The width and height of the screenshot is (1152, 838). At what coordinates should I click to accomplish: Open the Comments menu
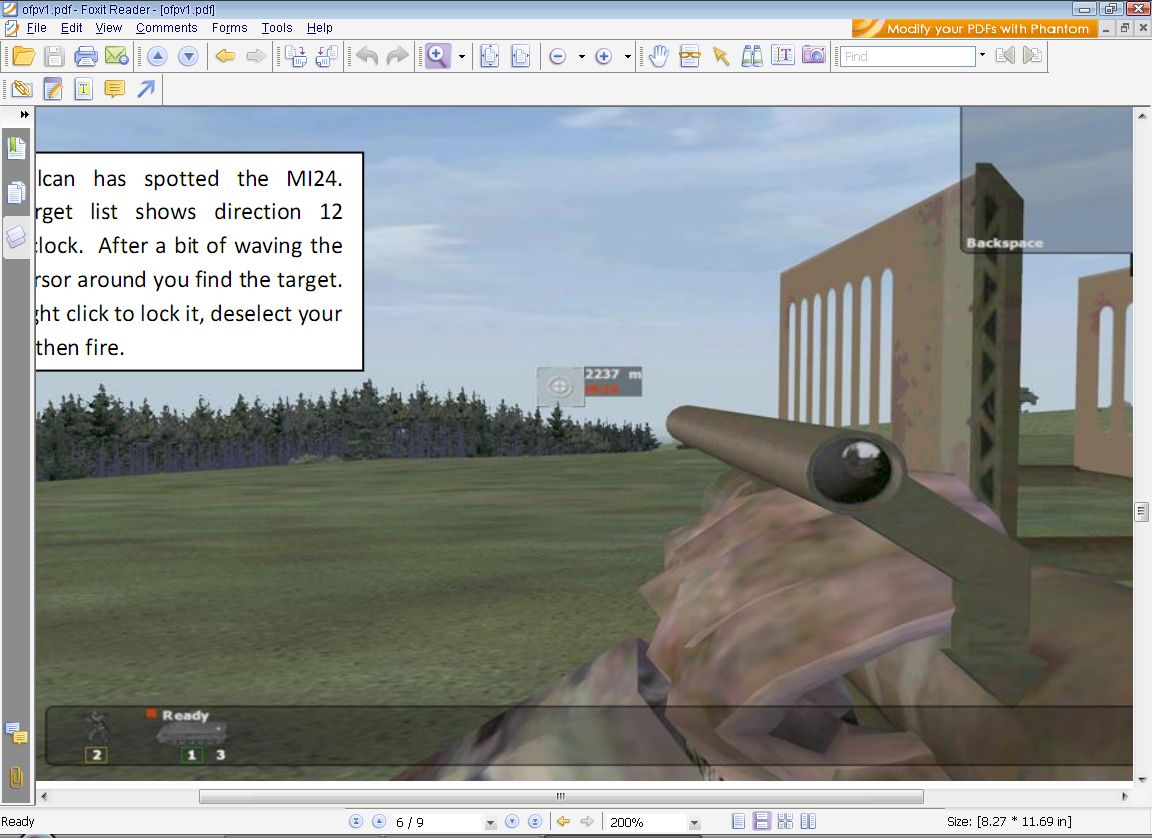[x=167, y=28]
